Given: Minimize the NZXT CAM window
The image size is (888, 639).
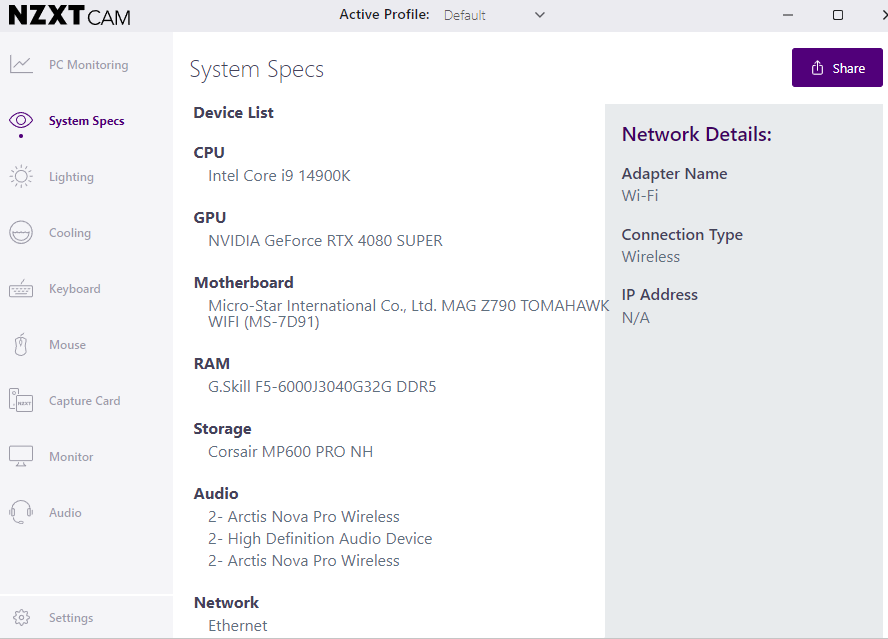Looking at the screenshot, I should click(788, 15).
